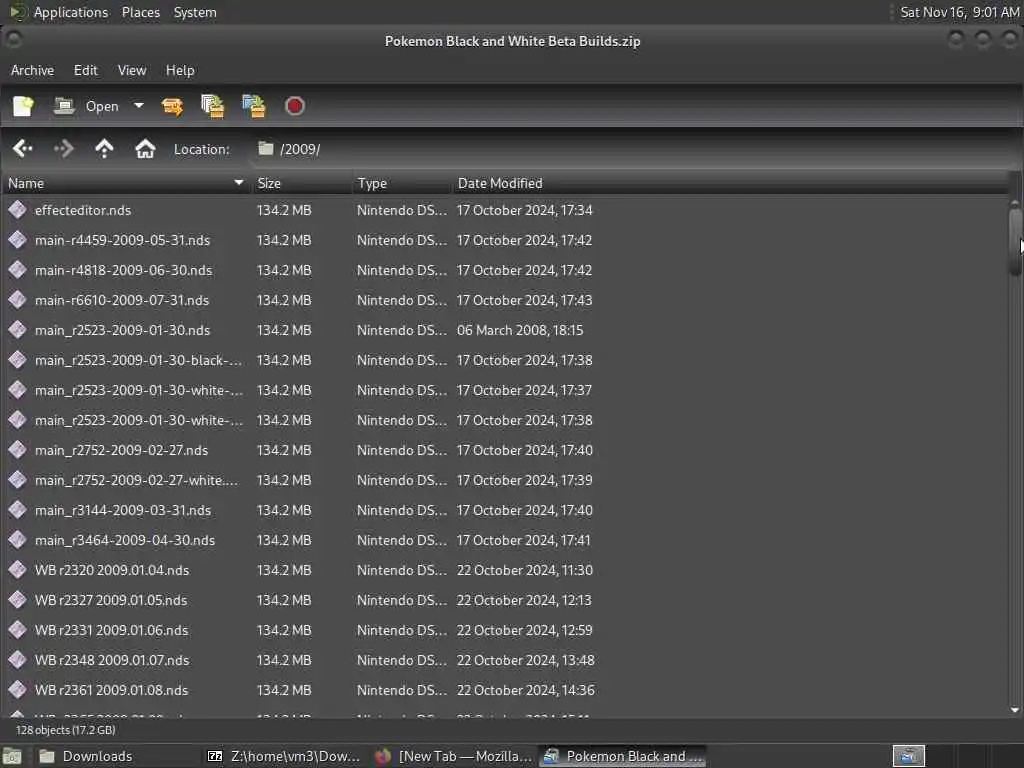1024x768 pixels.
Task: Click date 22 October 2024, 11:30
Action: pyautogui.click(x=525, y=570)
